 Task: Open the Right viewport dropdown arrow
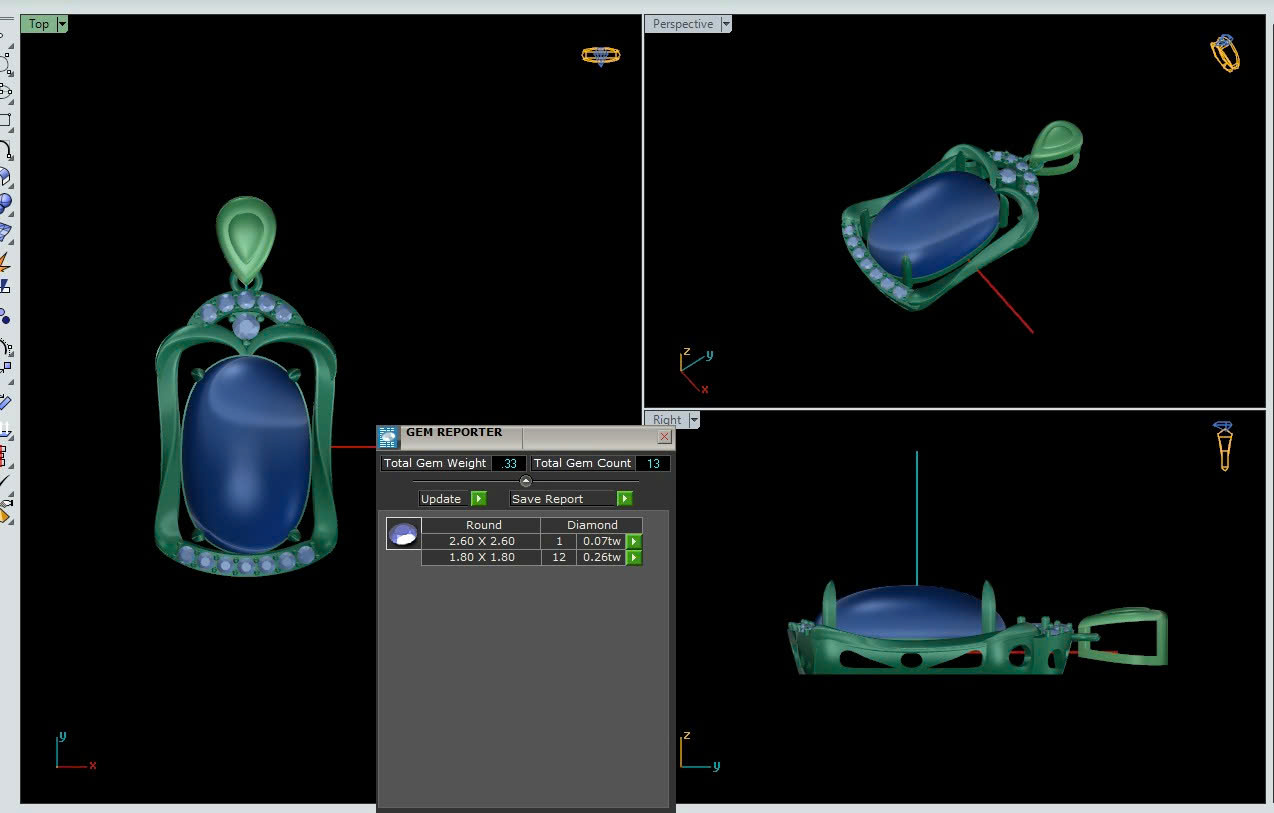pyautogui.click(x=694, y=420)
